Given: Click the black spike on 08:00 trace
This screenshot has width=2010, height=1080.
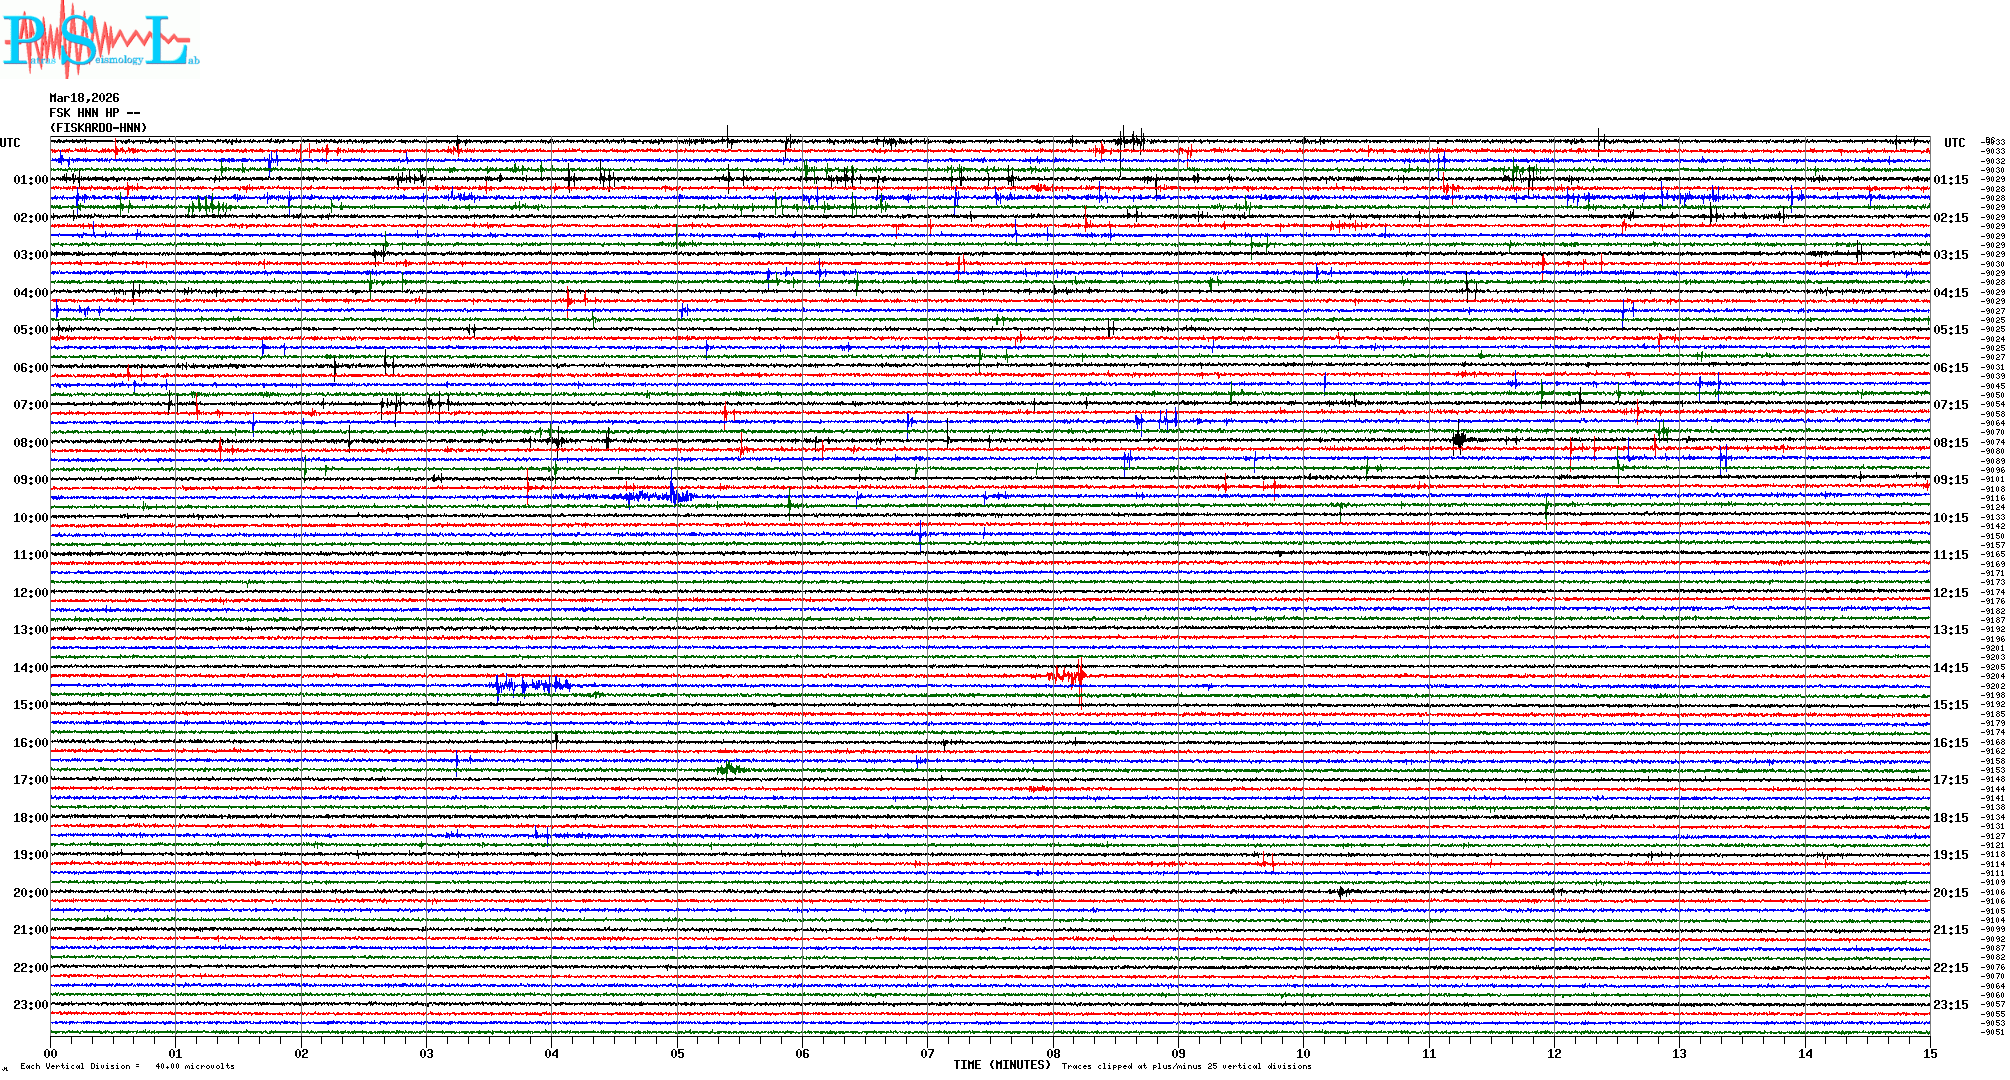Looking at the screenshot, I should coord(1459,440).
